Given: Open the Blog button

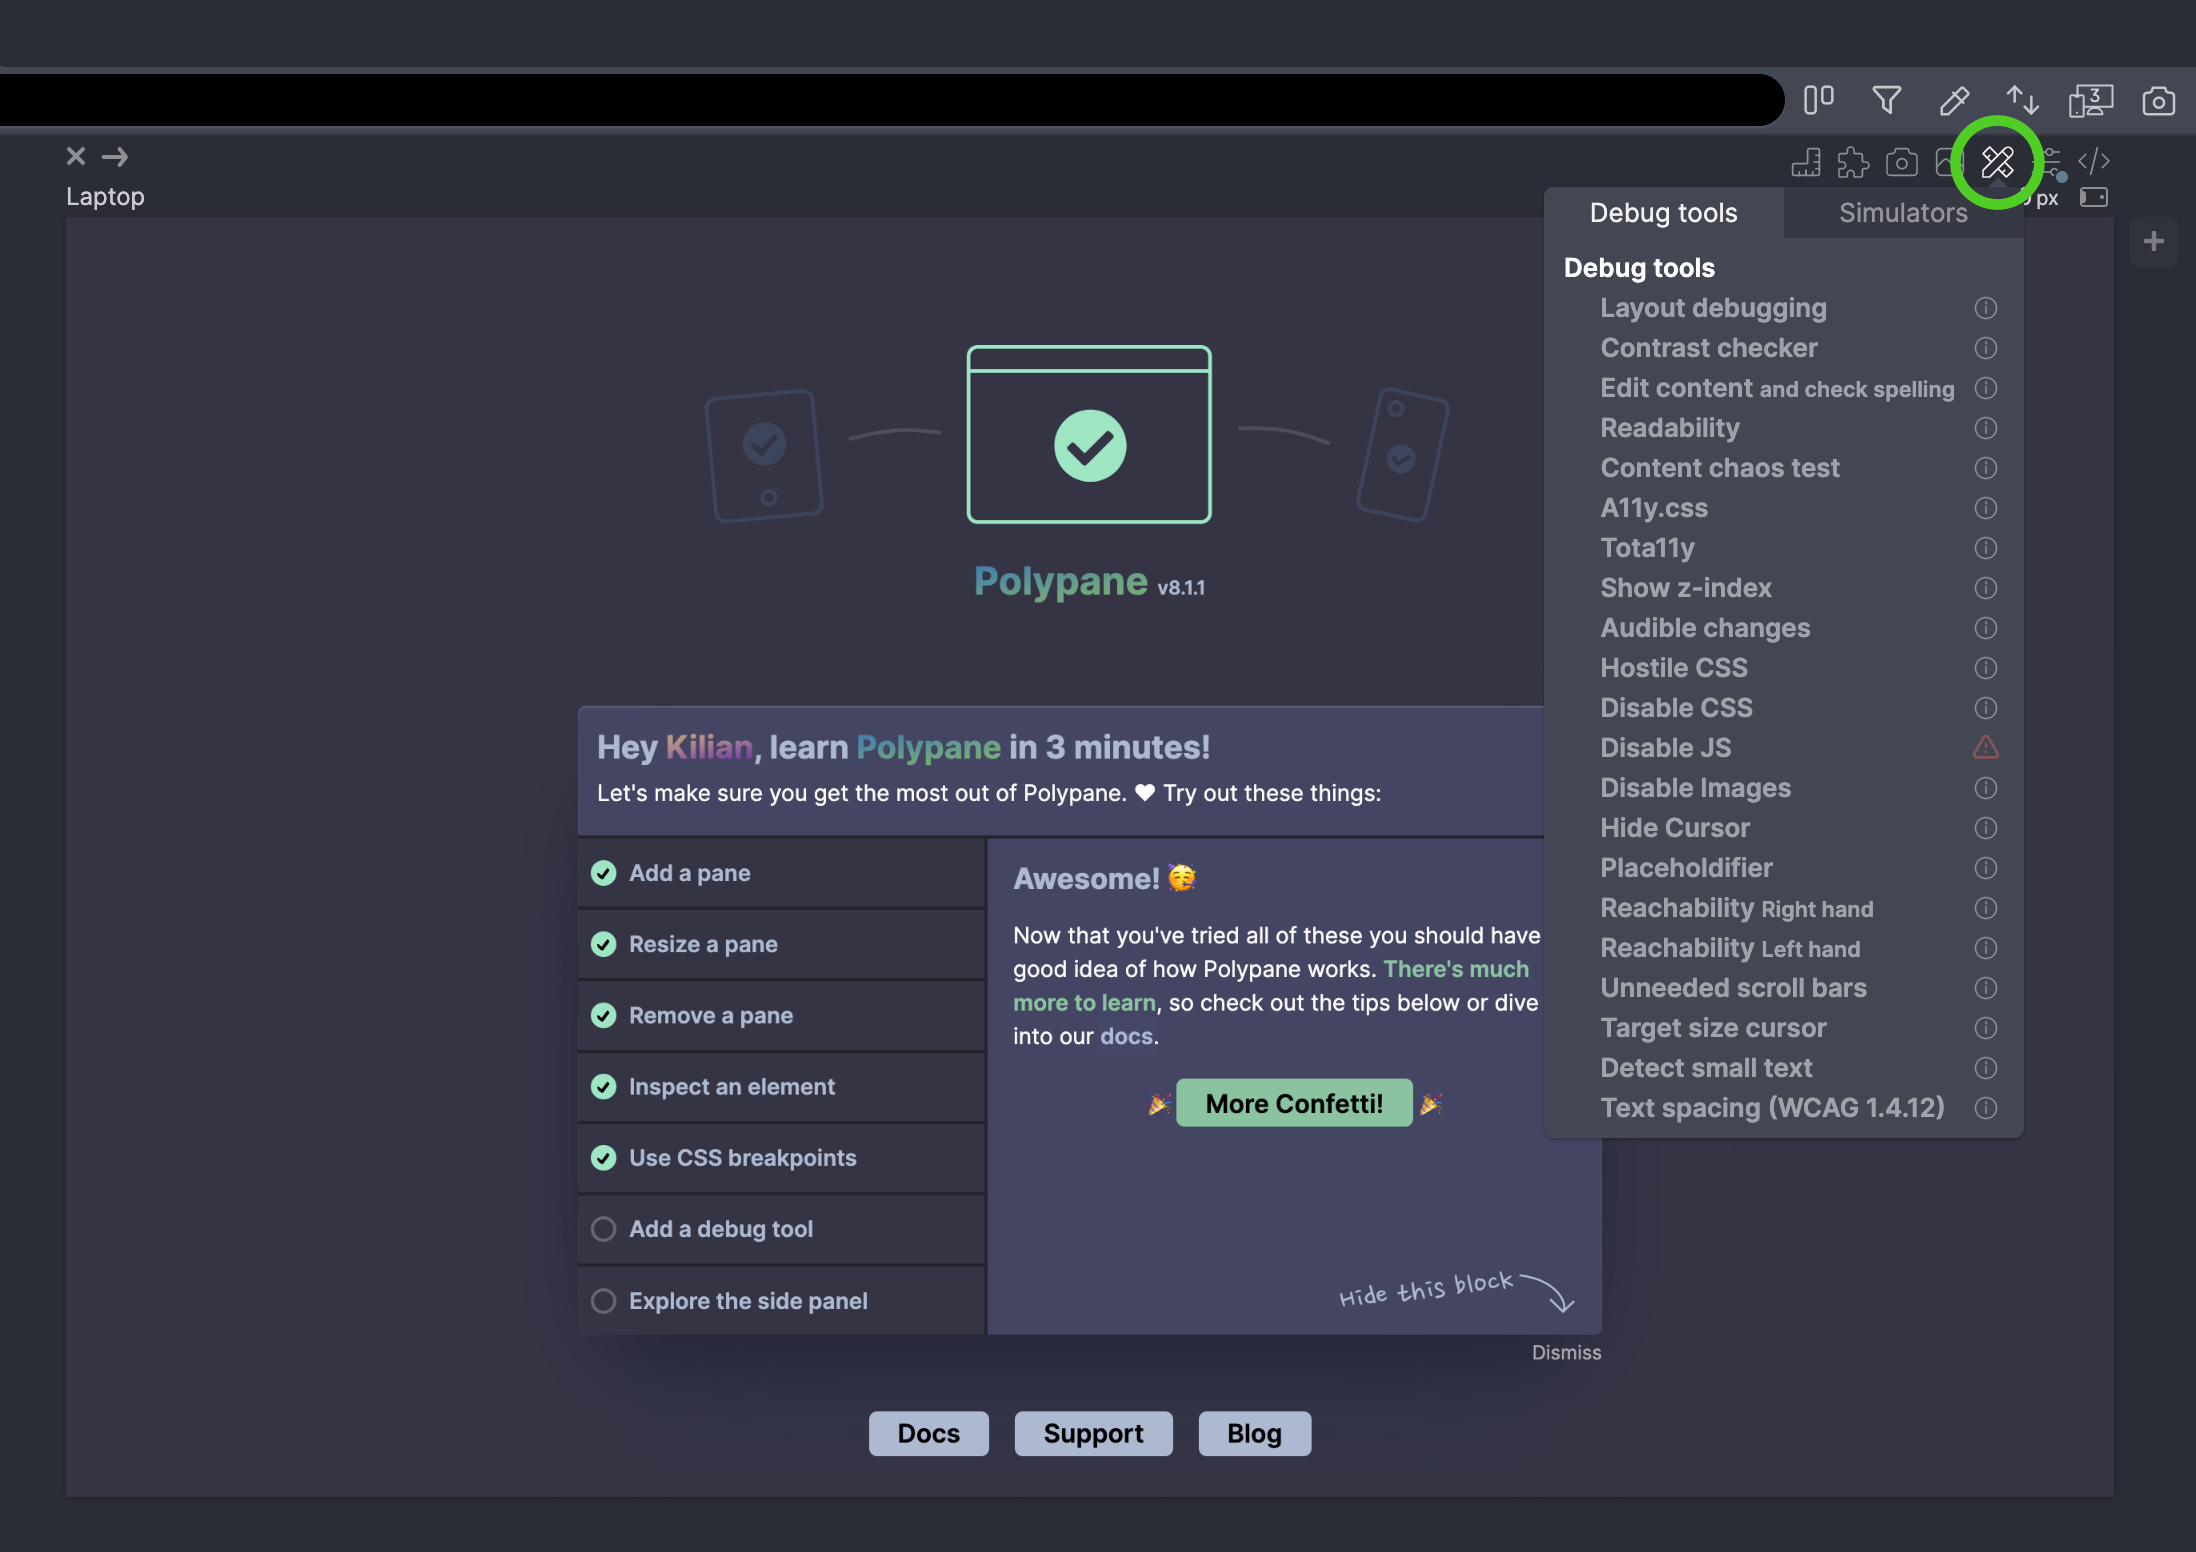Looking at the screenshot, I should tap(1254, 1433).
